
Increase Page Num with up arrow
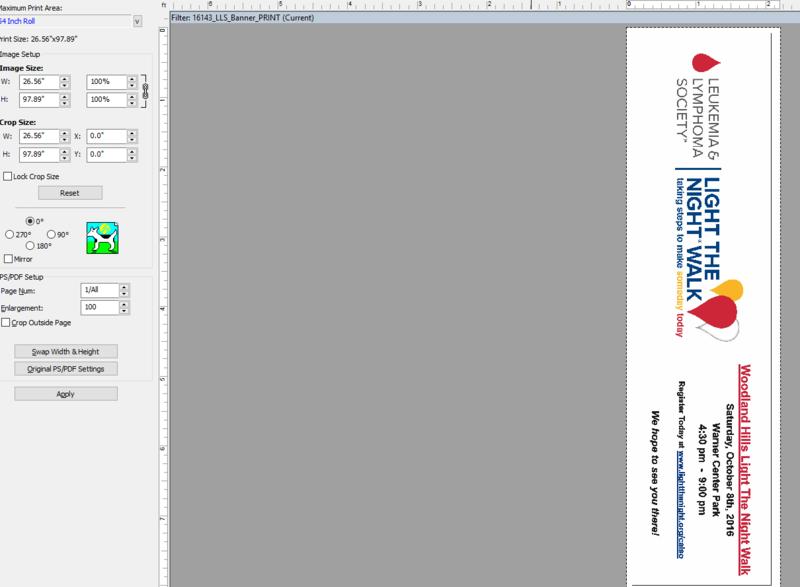pyautogui.click(x=124, y=287)
